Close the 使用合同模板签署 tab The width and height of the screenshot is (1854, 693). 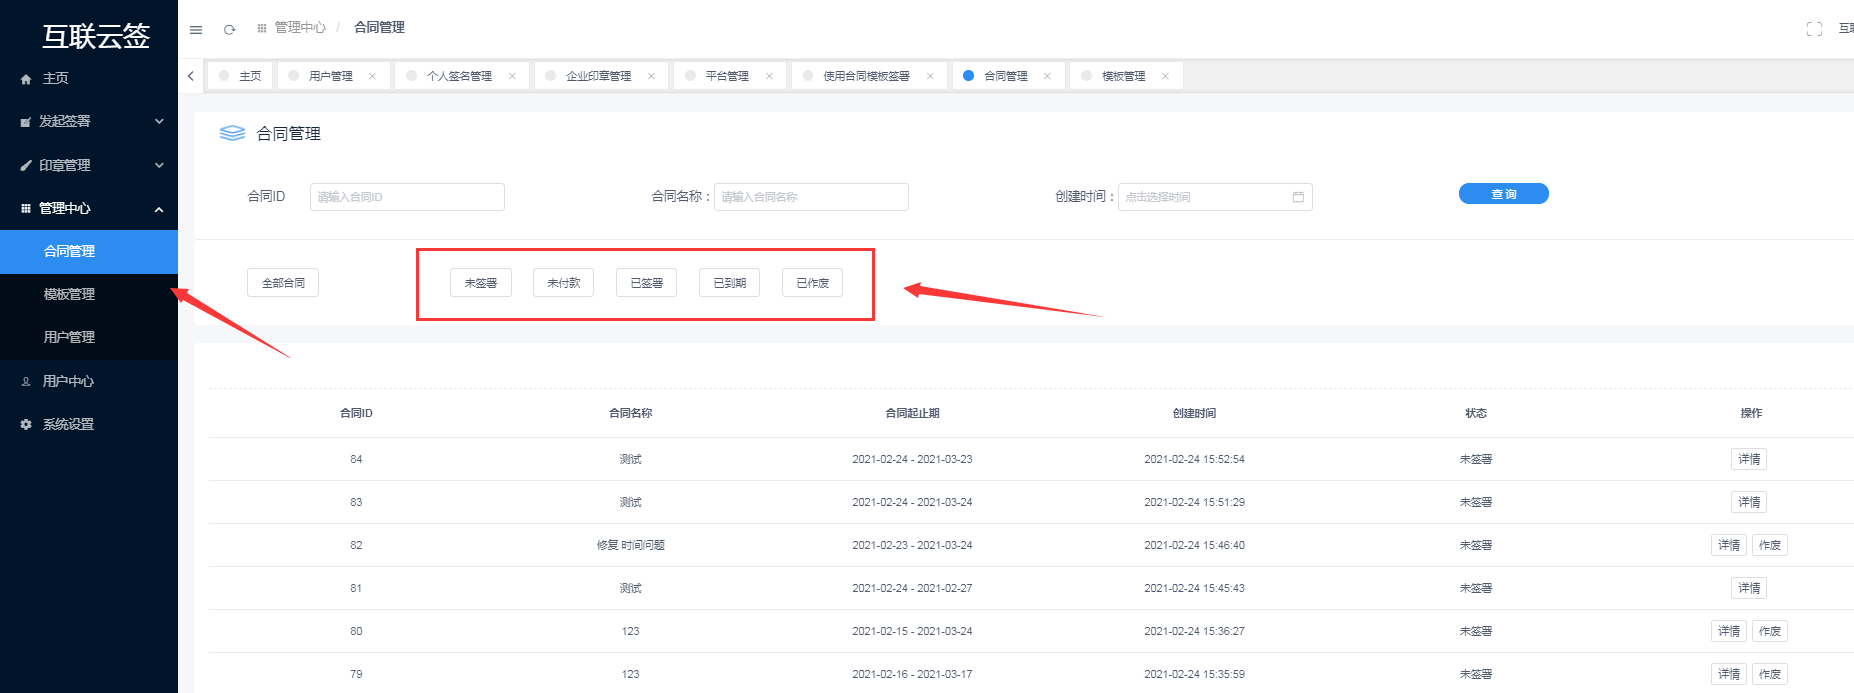pyautogui.click(x=930, y=76)
